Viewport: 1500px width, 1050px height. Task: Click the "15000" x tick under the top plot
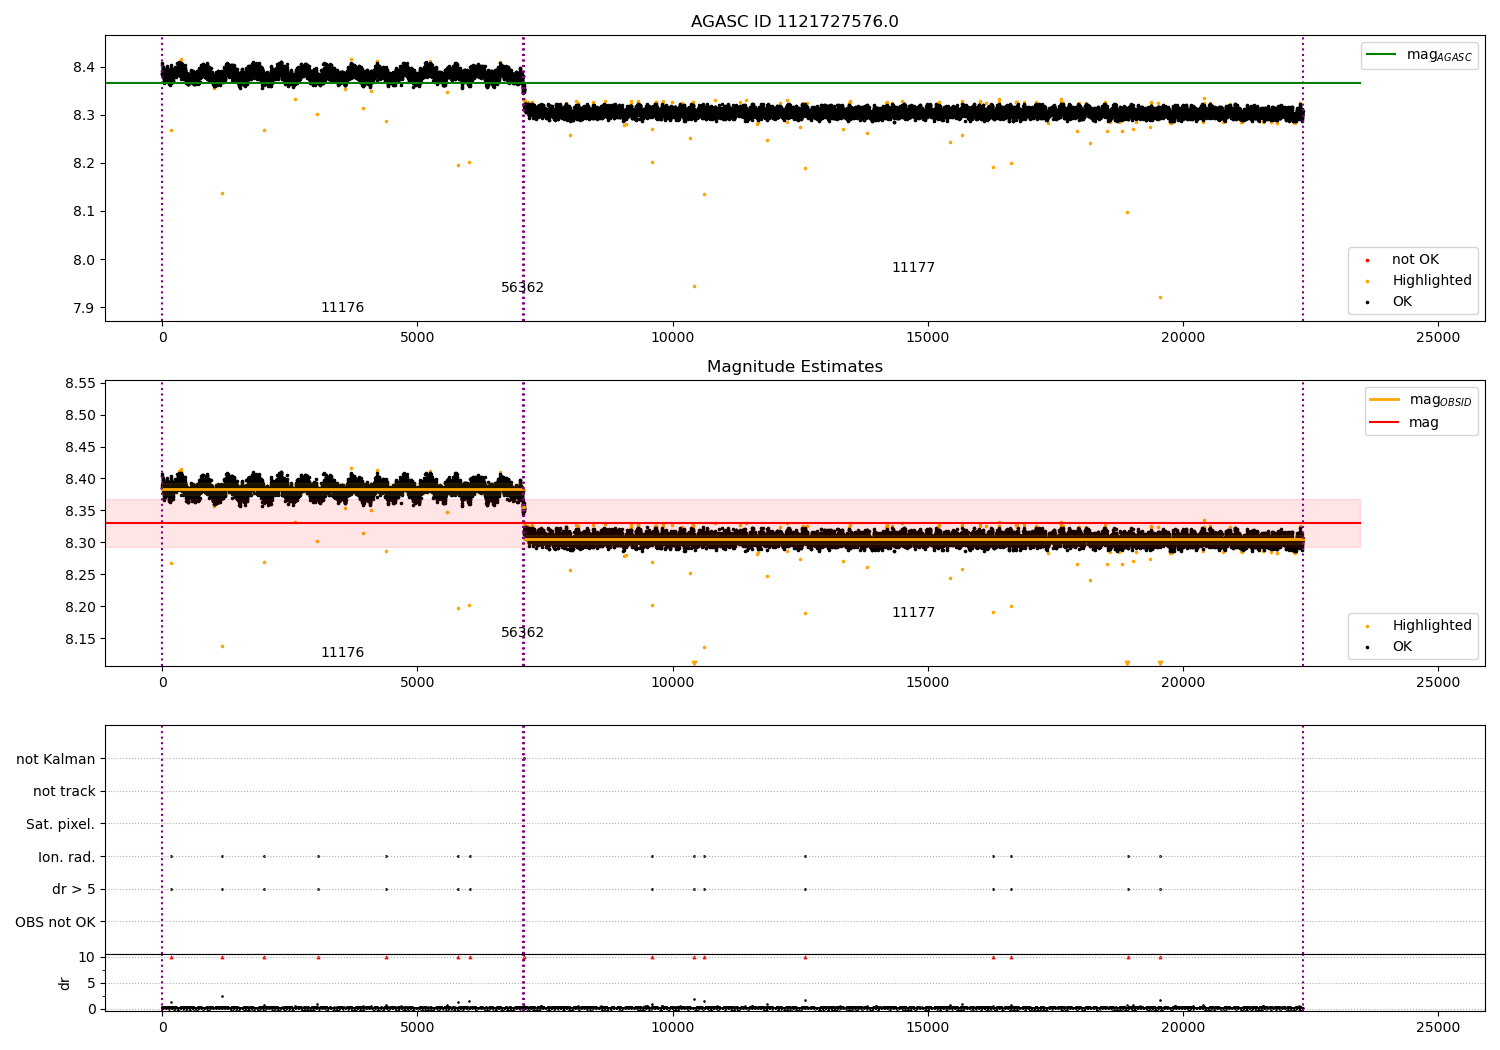(928, 338)
